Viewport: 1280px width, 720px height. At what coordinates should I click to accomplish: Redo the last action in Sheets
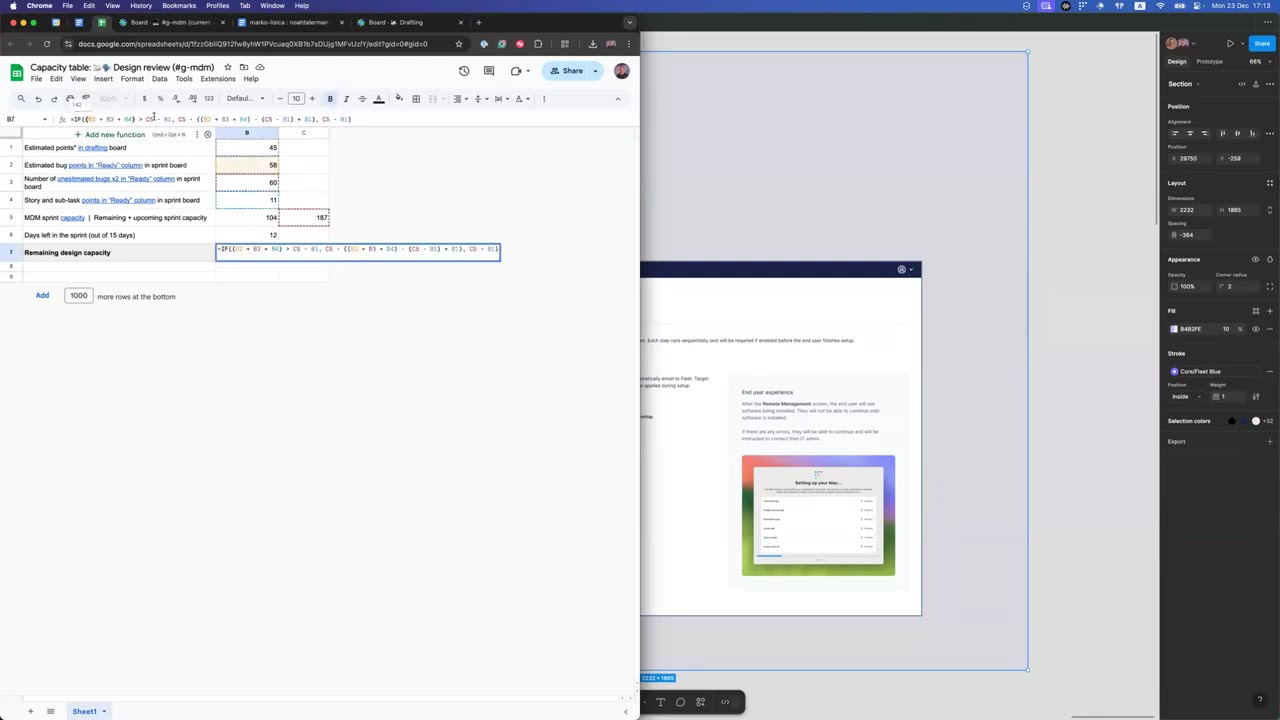pos(54,99)
